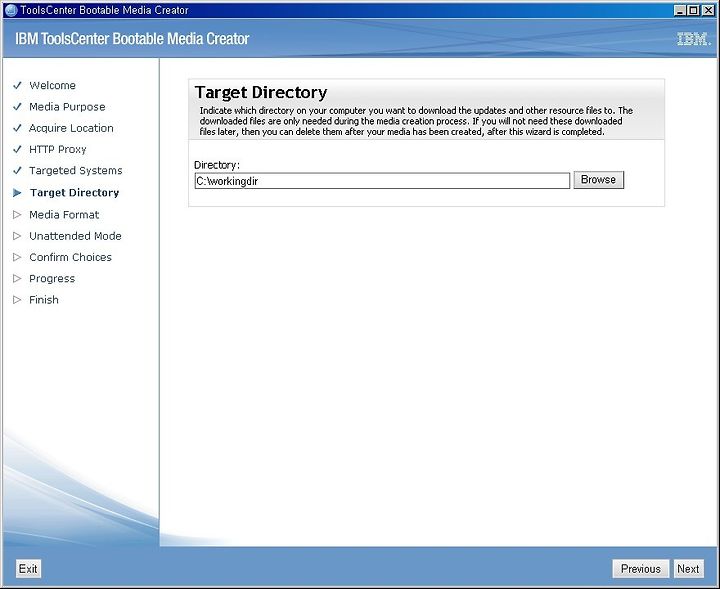Click the application icon in the title bar
The image size is (720, 589).
[x=10, y=10]
